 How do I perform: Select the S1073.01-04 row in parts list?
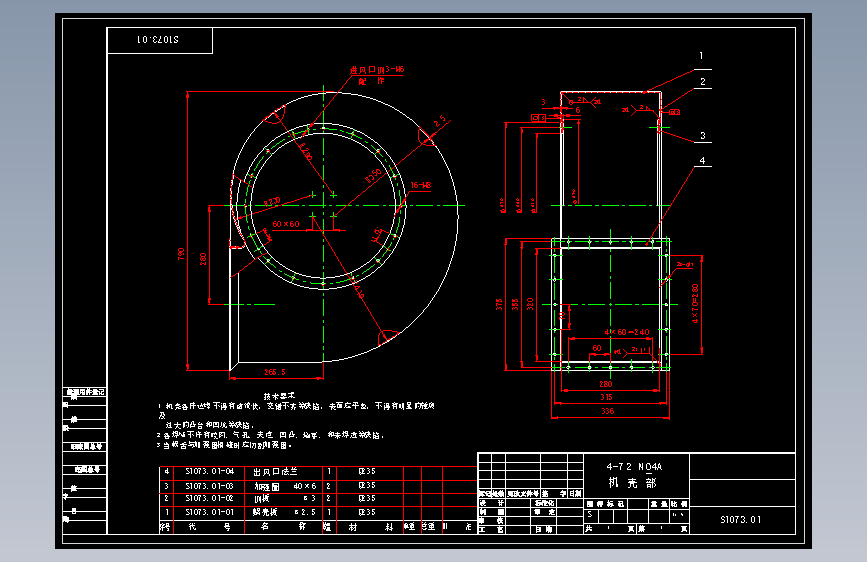318,472
